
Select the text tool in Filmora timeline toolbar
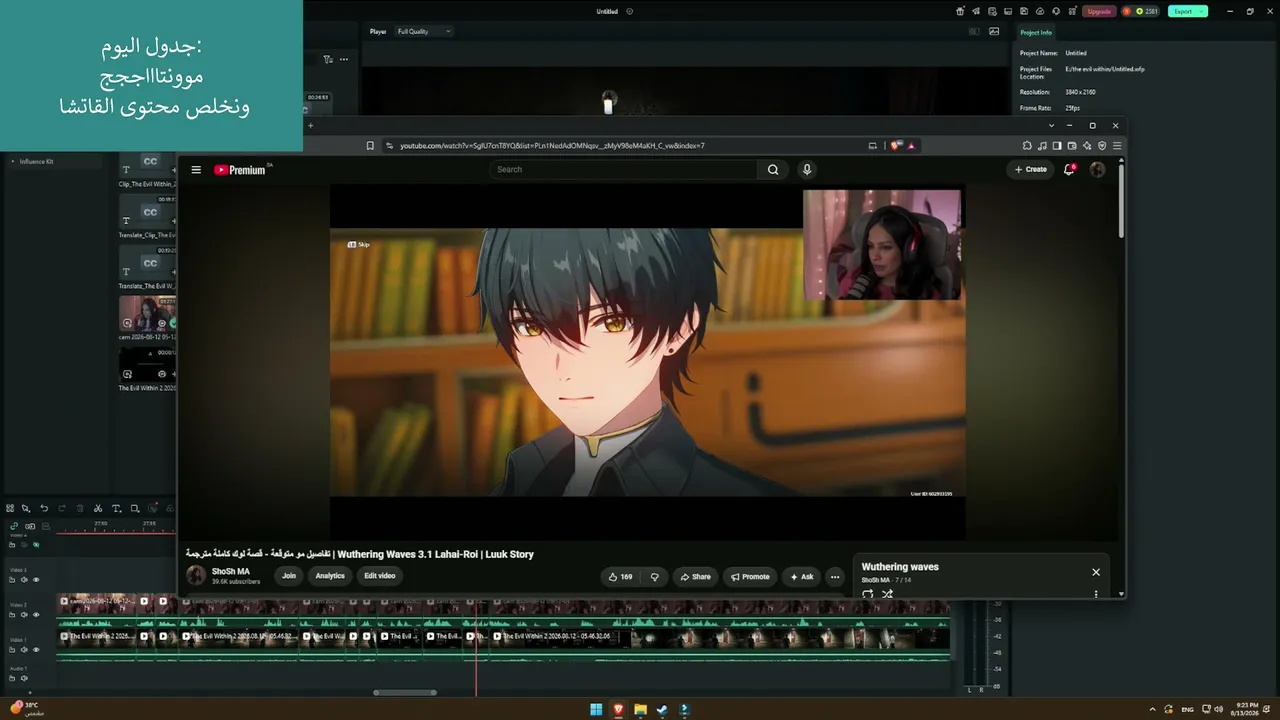click(116, 509)
